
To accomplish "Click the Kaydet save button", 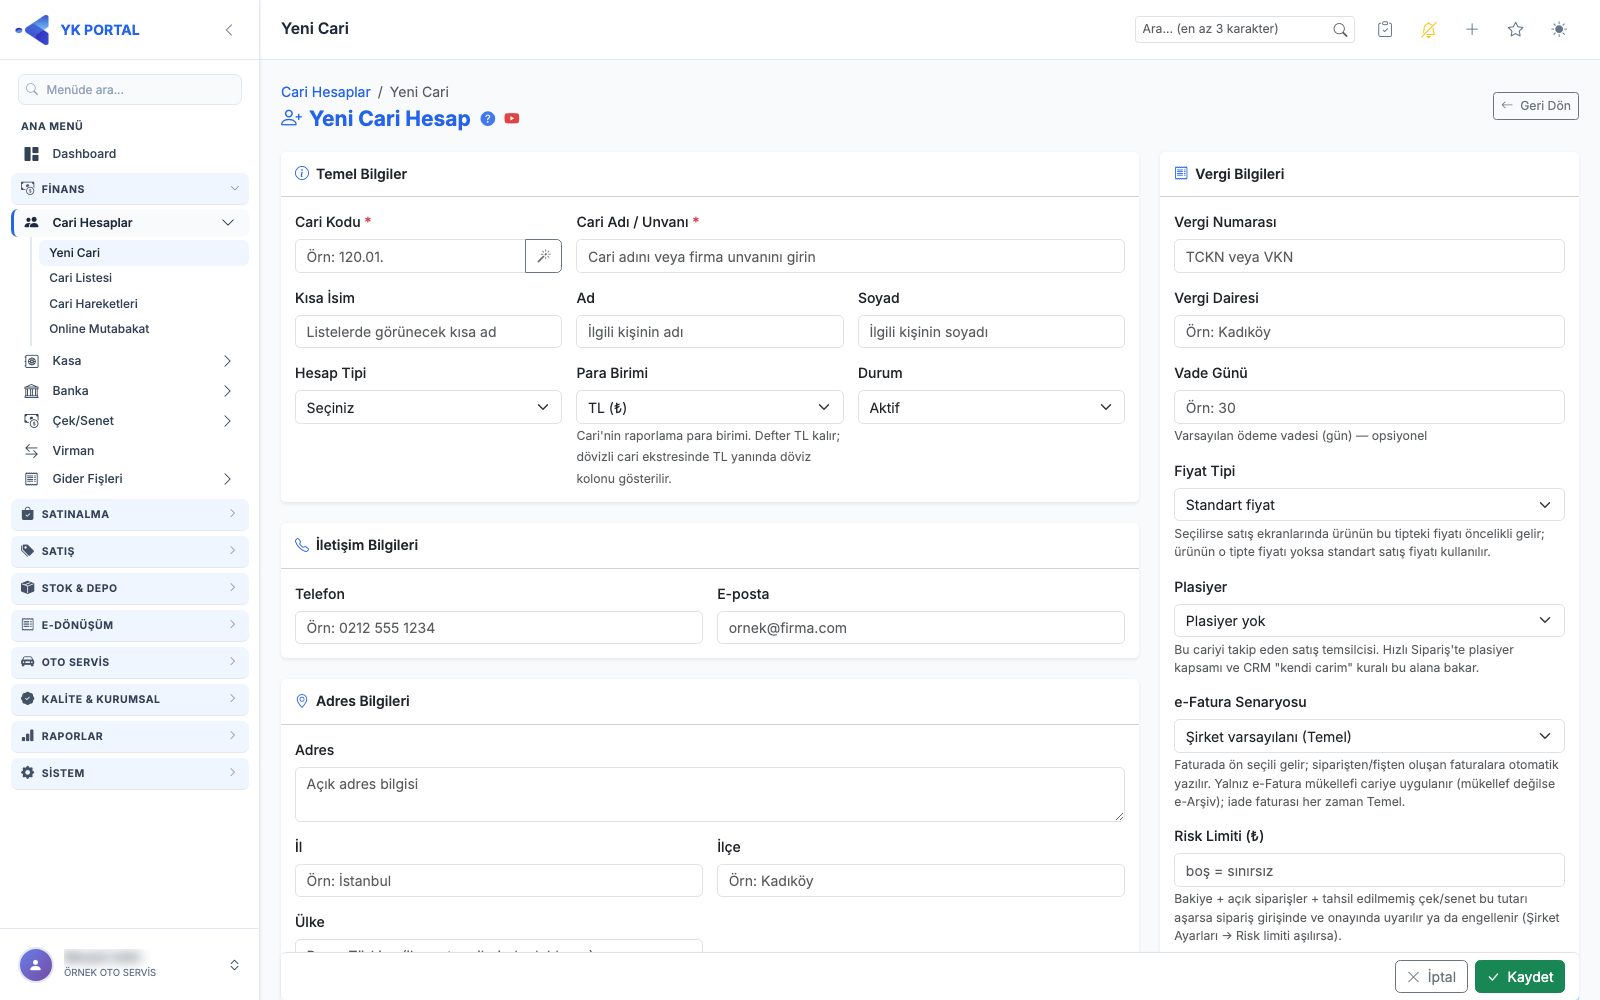I will [x=1519, y=976].
